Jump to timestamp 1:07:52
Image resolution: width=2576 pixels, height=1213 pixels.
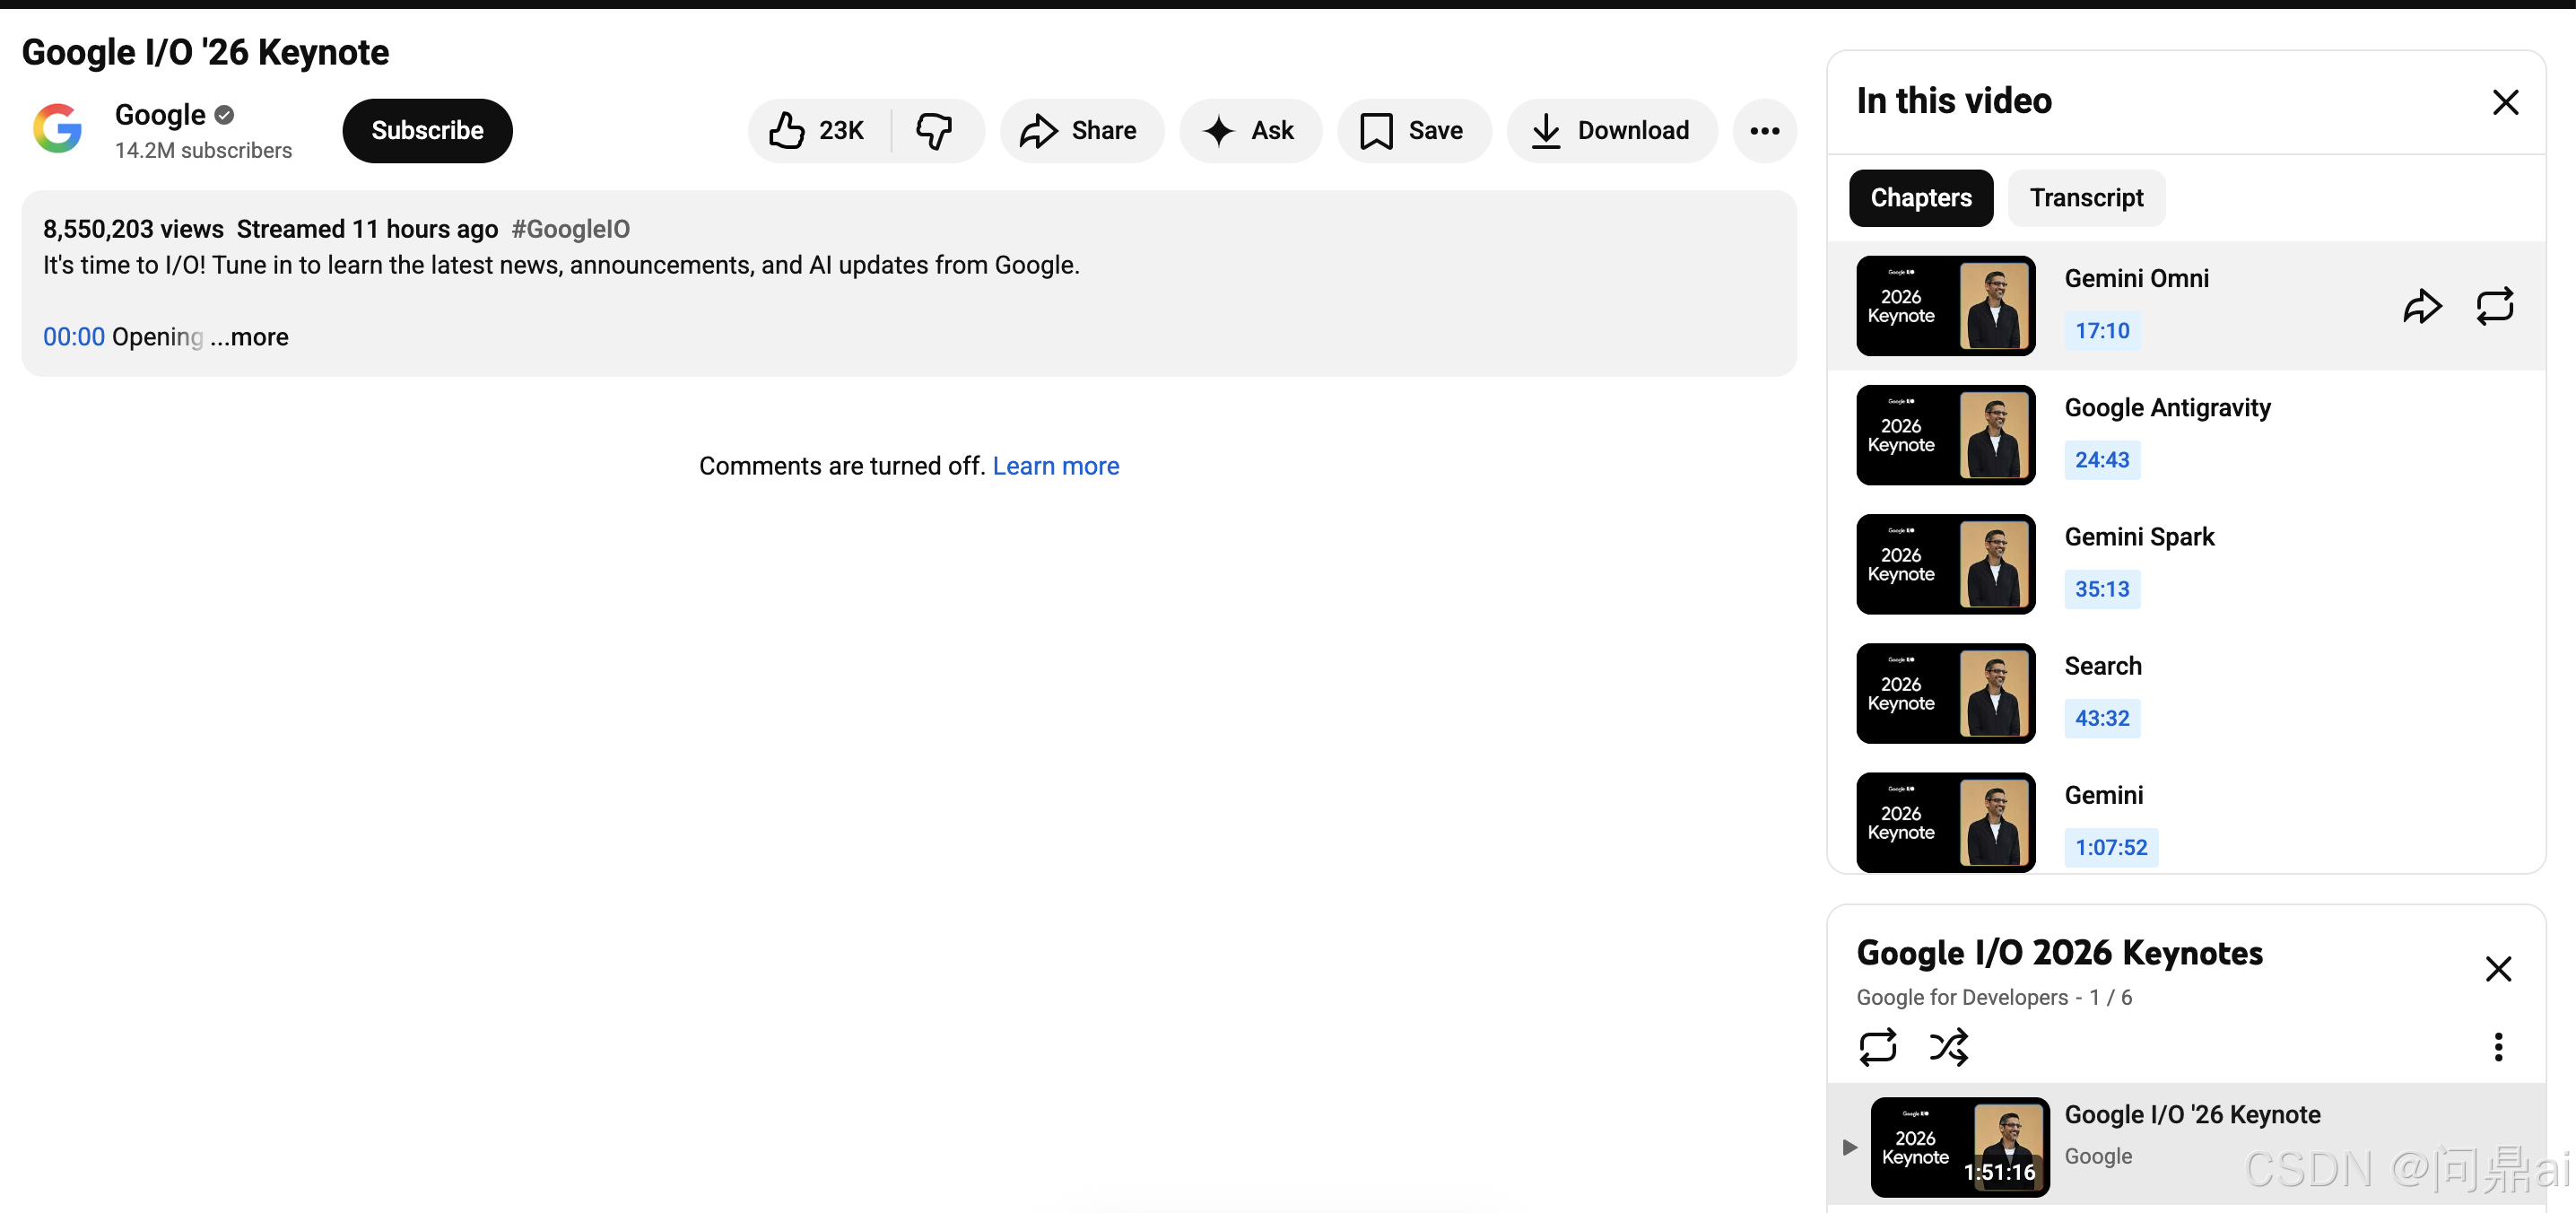(2111, 847)
